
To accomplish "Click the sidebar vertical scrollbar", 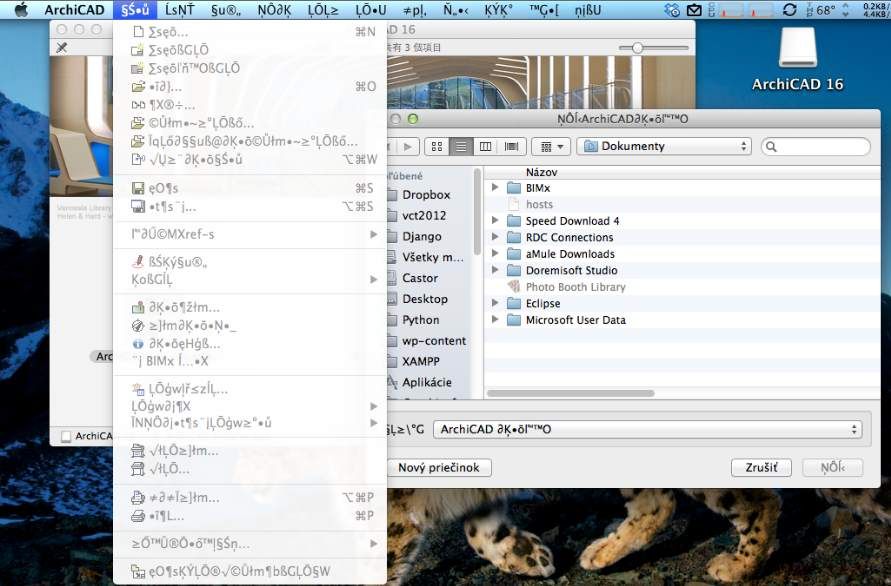I will pos(477,213).
